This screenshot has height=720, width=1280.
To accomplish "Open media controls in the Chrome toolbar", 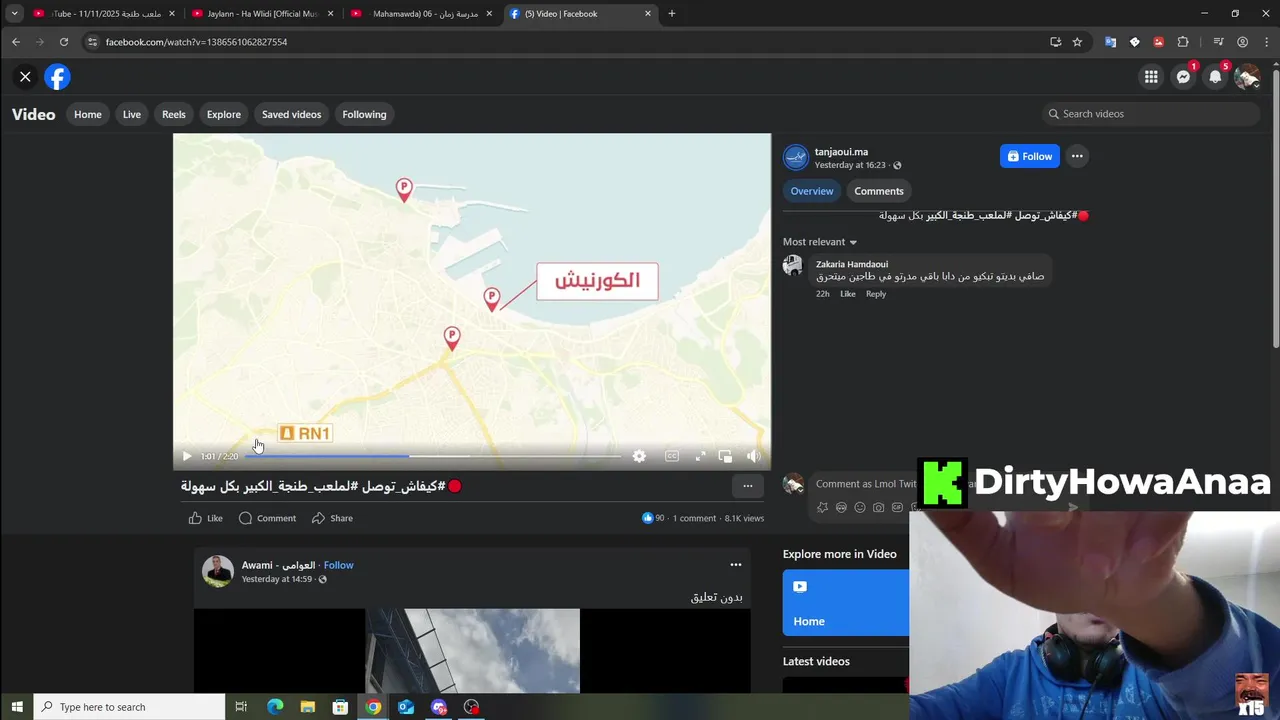I will (x=1218, y=42).
